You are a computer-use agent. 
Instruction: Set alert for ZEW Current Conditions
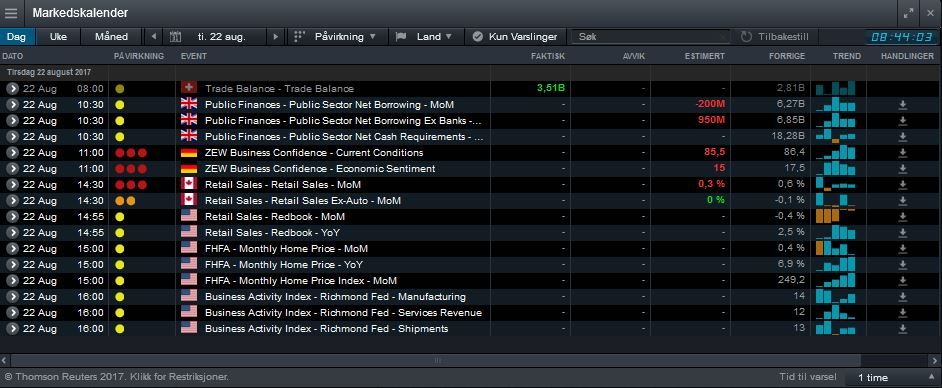point(902,153)
